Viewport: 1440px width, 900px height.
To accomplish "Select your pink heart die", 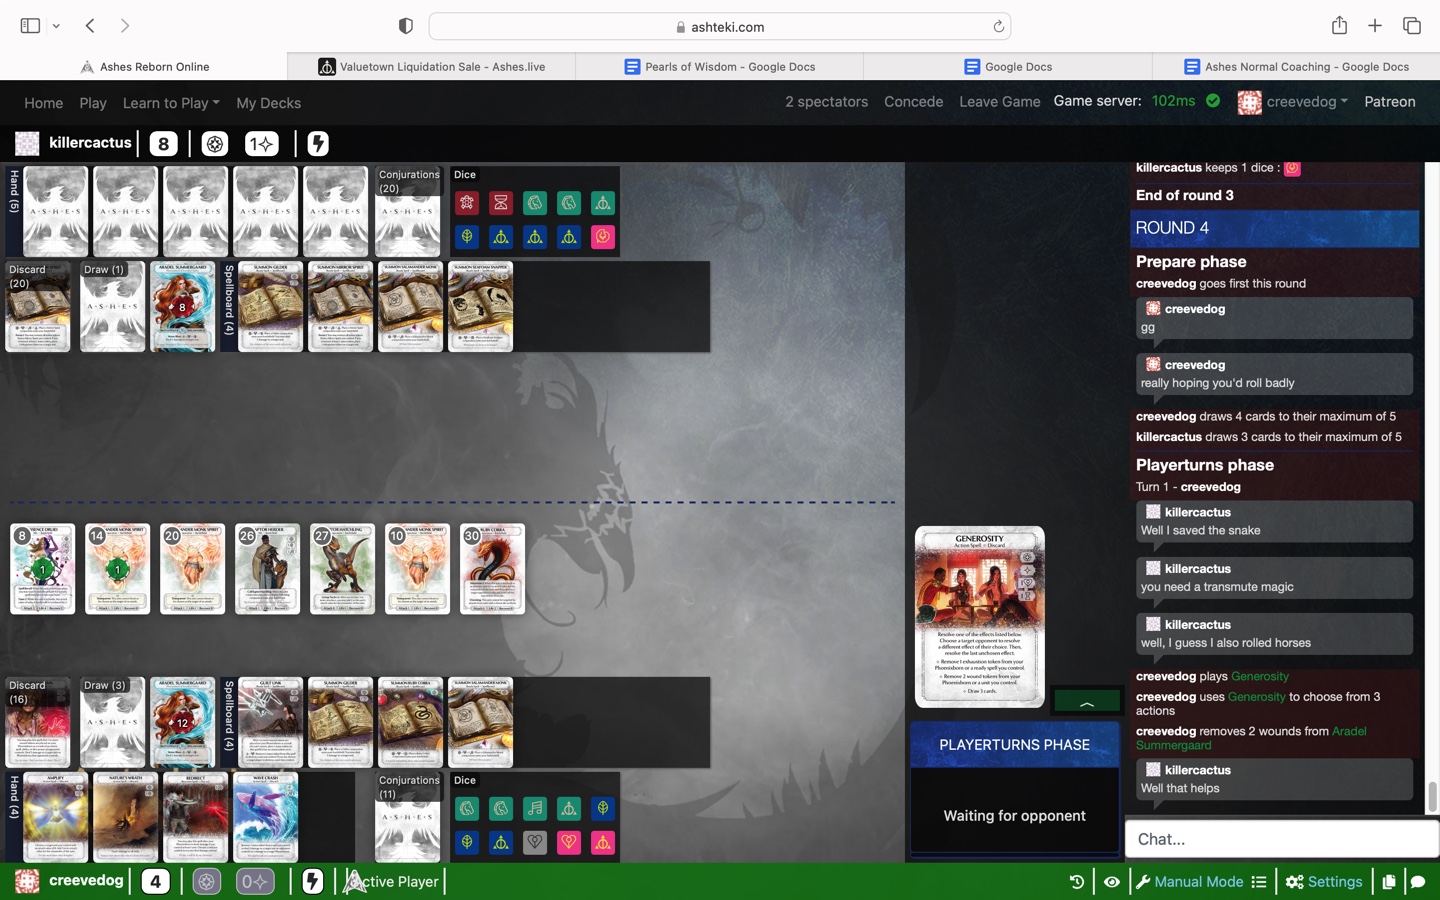I will 569,842.
